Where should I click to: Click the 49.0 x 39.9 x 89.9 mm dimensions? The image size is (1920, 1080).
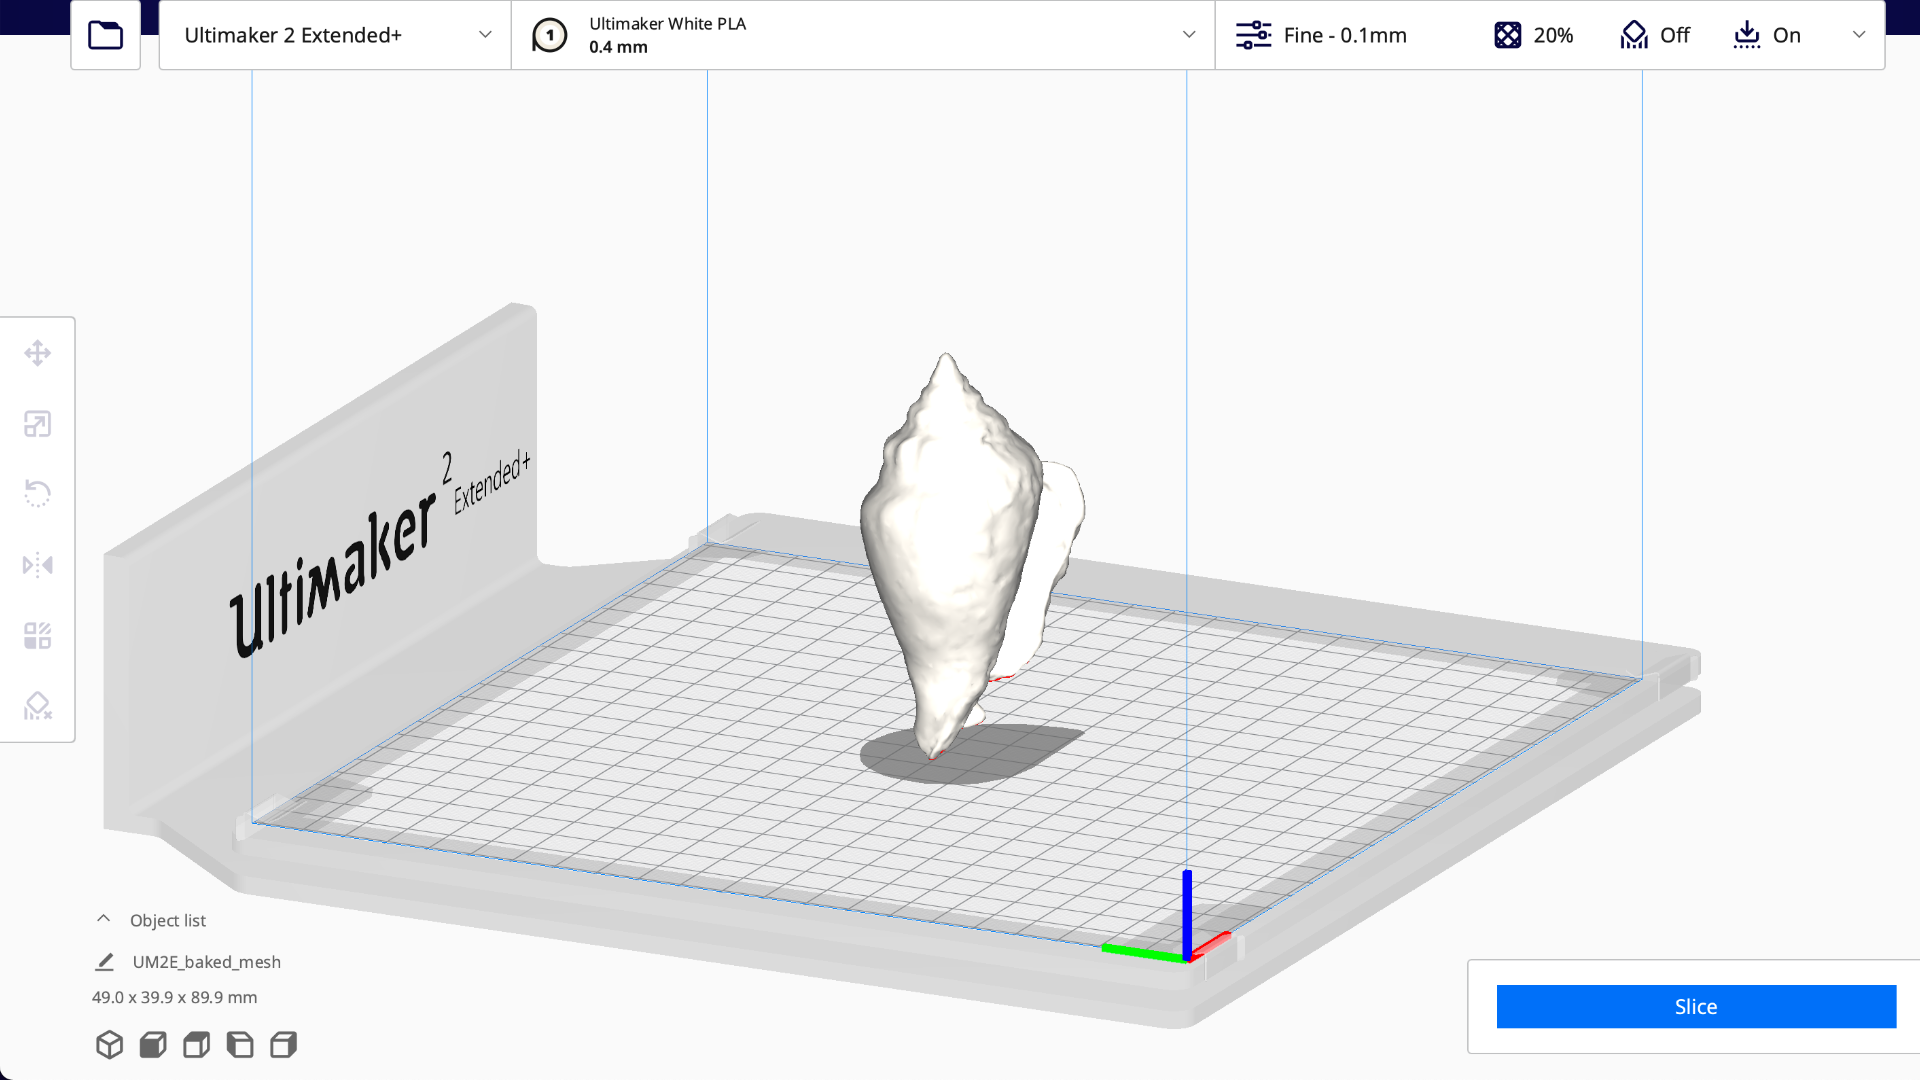(x=174, y=997)
